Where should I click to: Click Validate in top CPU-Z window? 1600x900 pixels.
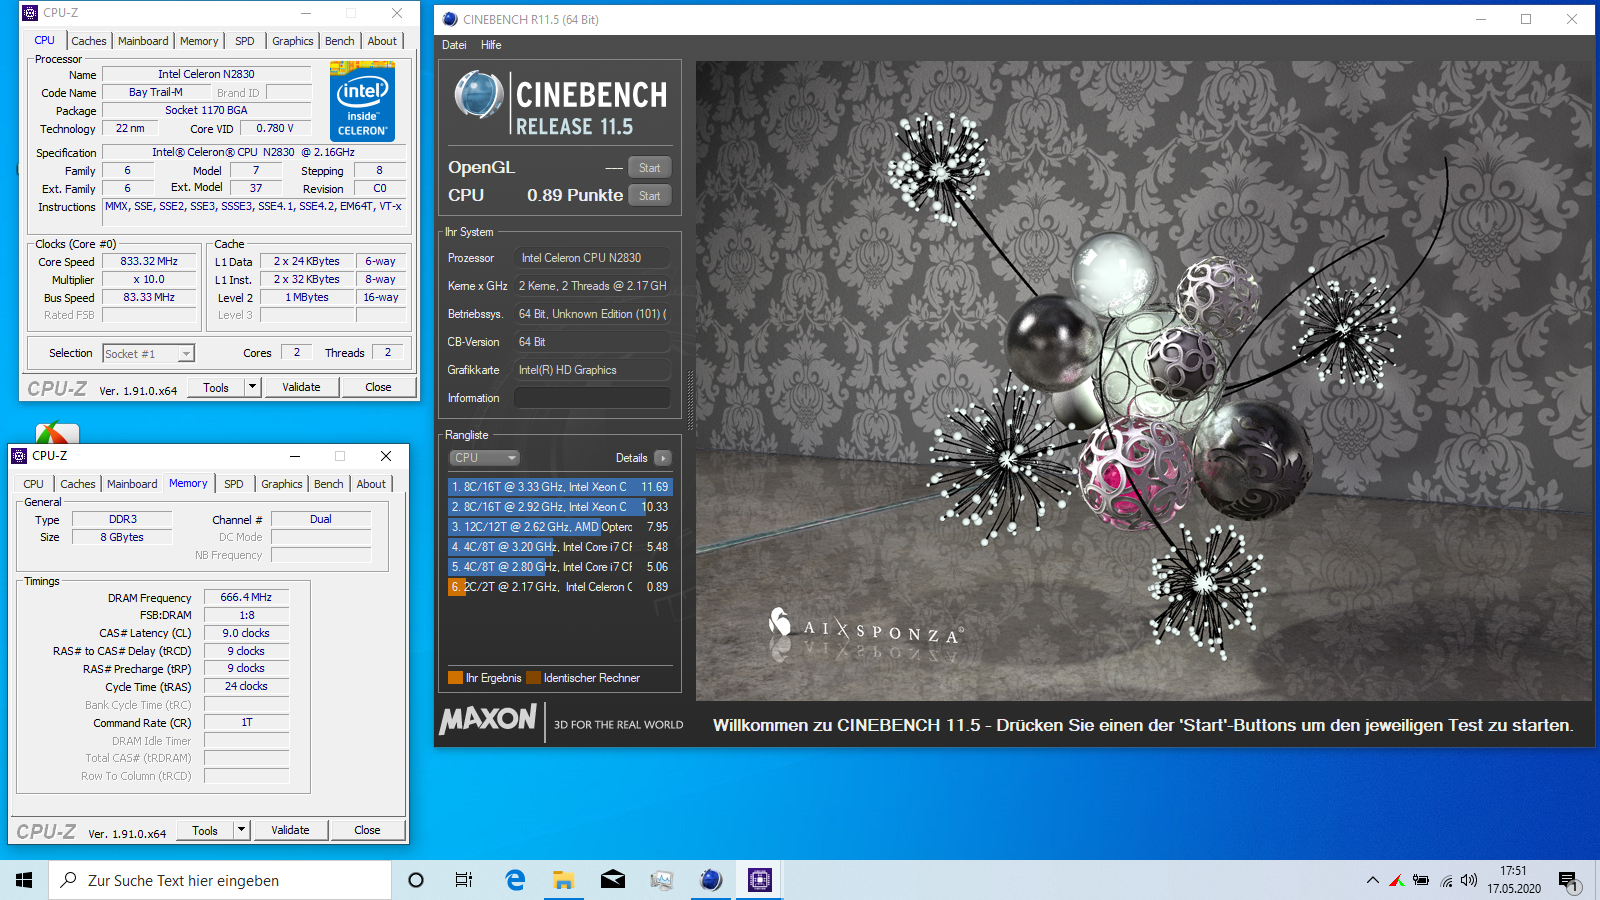[x=301, y=387]
